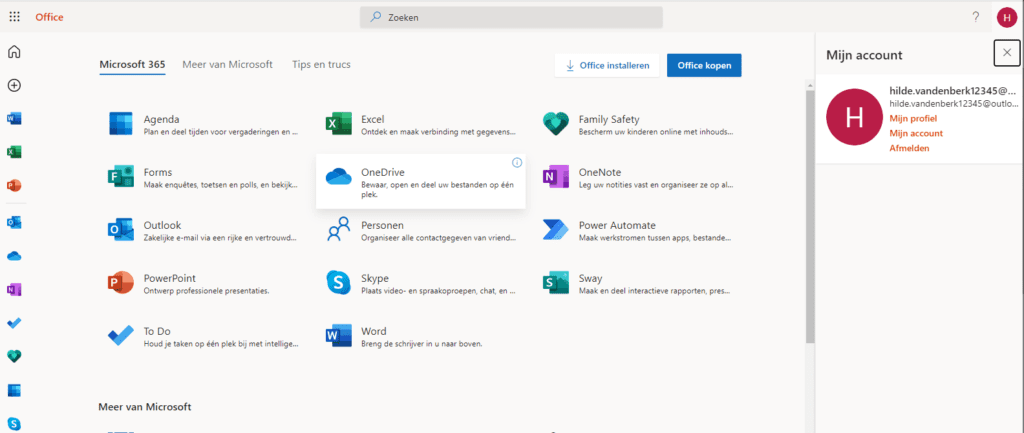
Task: Click the hilde.vandenberk12345 account name
Action: [953, 91]
